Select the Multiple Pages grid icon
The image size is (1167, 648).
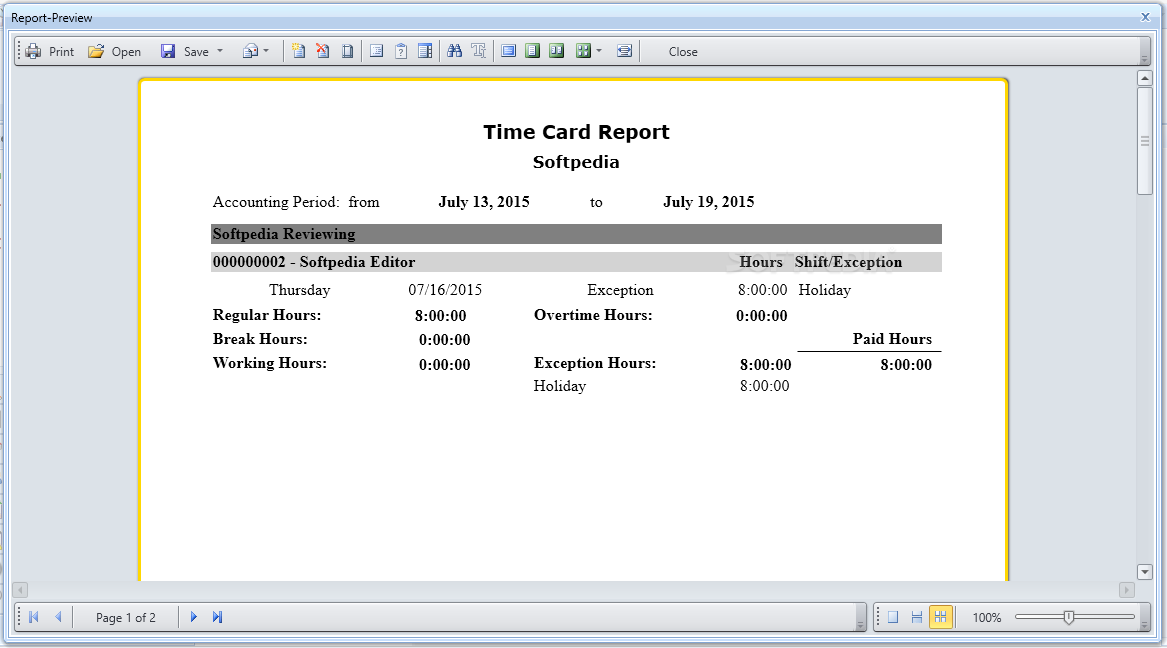[x=584, y=51]
